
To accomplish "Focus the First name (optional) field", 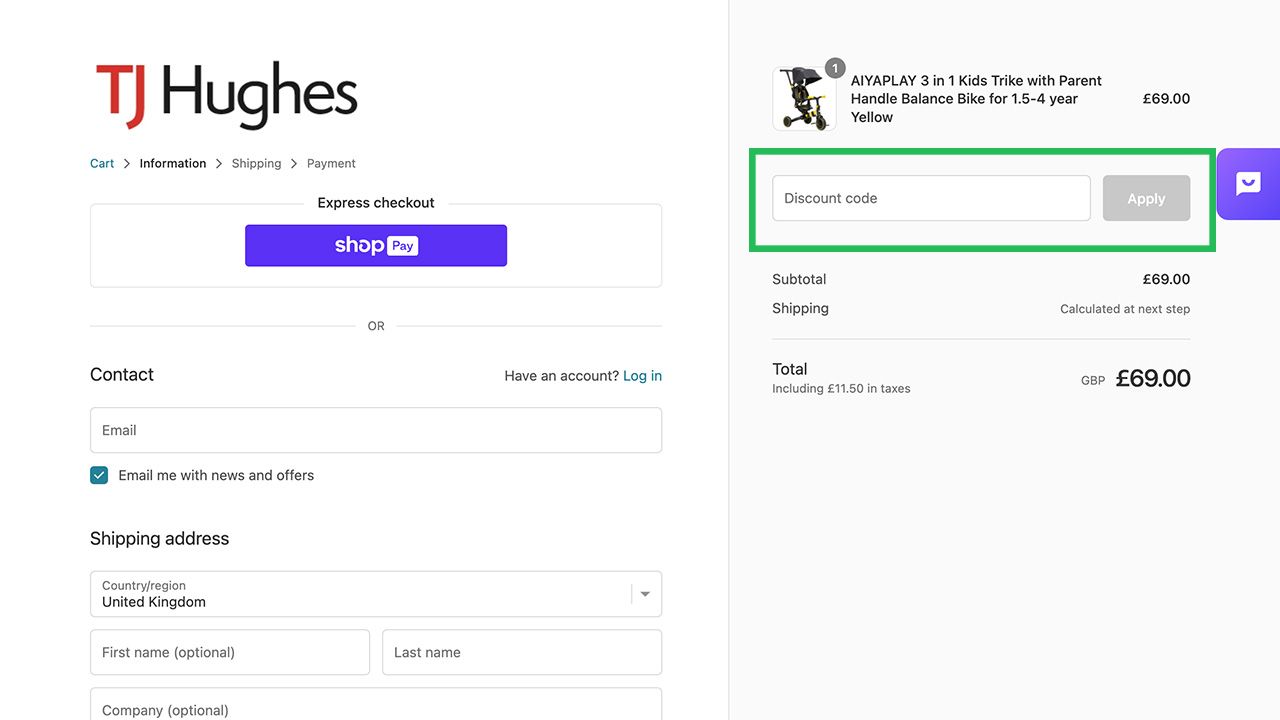I will [x=230, y=652].
